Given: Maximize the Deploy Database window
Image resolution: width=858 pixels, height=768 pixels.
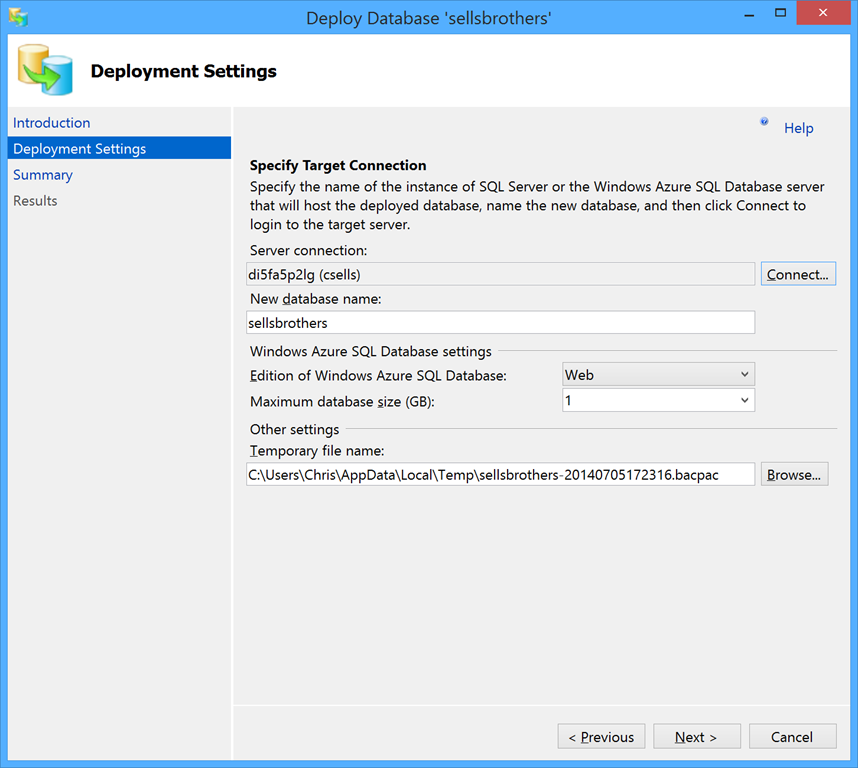Looking at the screenshot, I should [780, 13].
